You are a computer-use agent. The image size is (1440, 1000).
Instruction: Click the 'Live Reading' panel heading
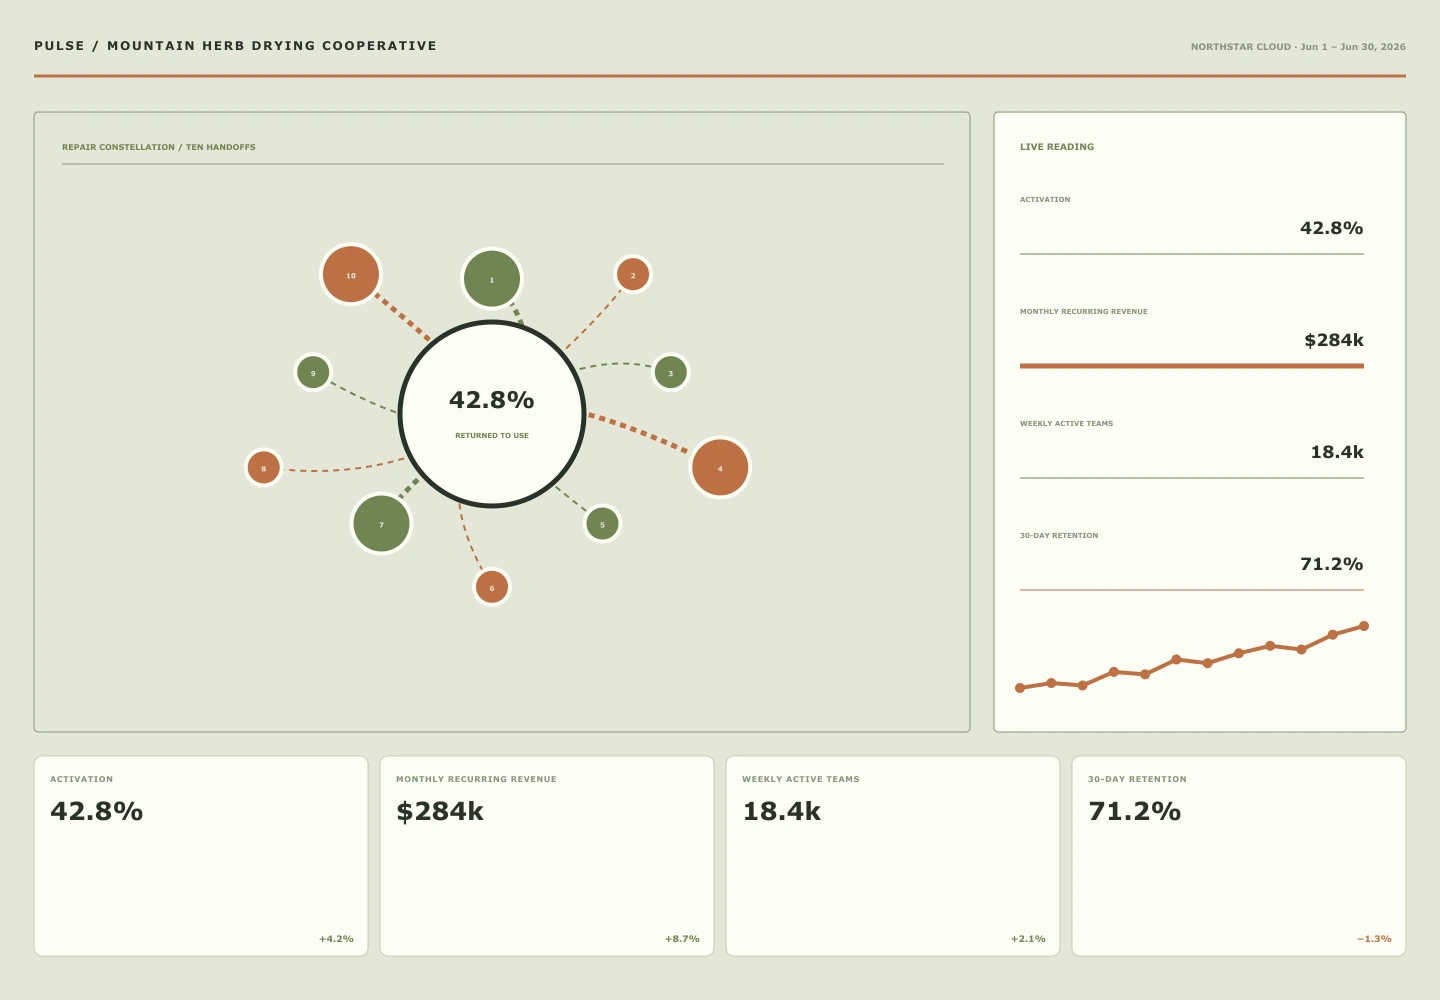tap(1057, 147)
